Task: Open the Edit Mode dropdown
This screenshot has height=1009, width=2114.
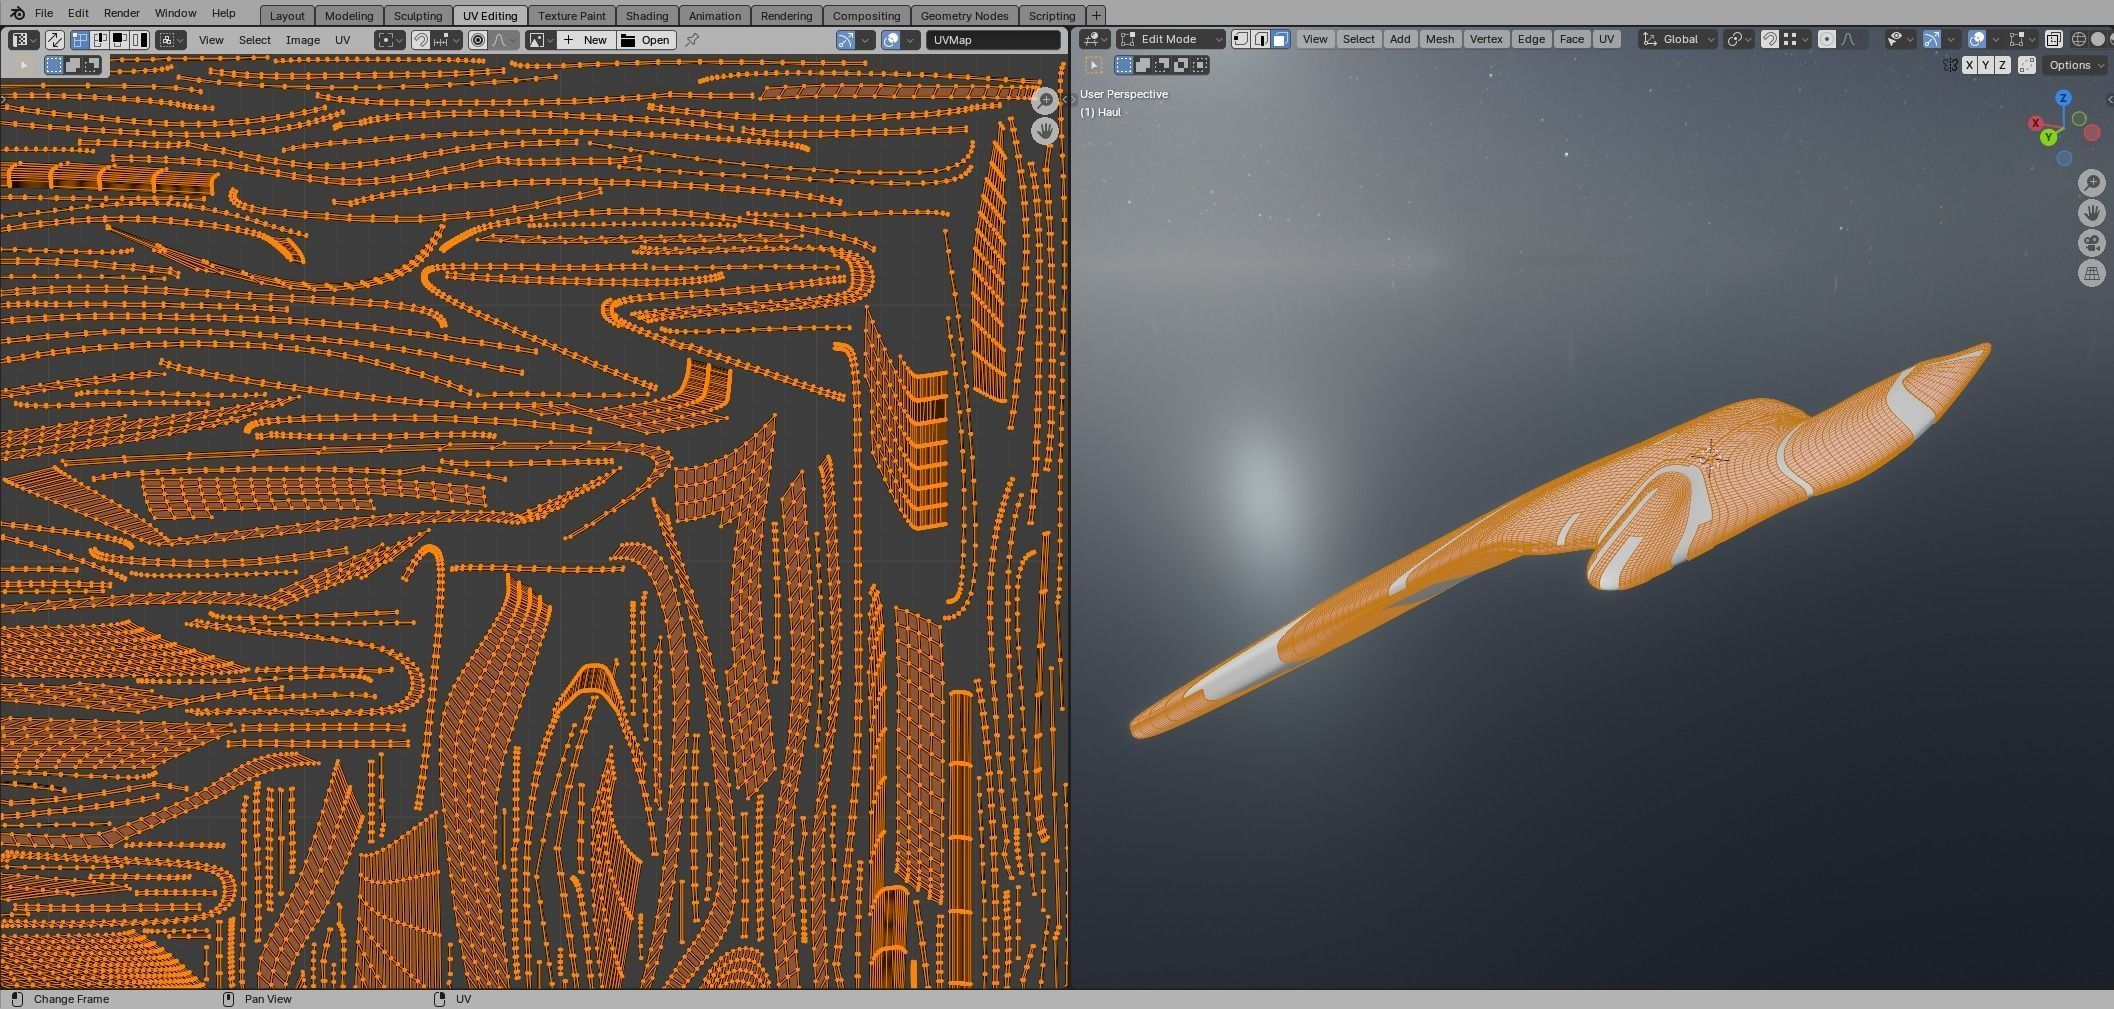Action: [x=1170, y=39]
